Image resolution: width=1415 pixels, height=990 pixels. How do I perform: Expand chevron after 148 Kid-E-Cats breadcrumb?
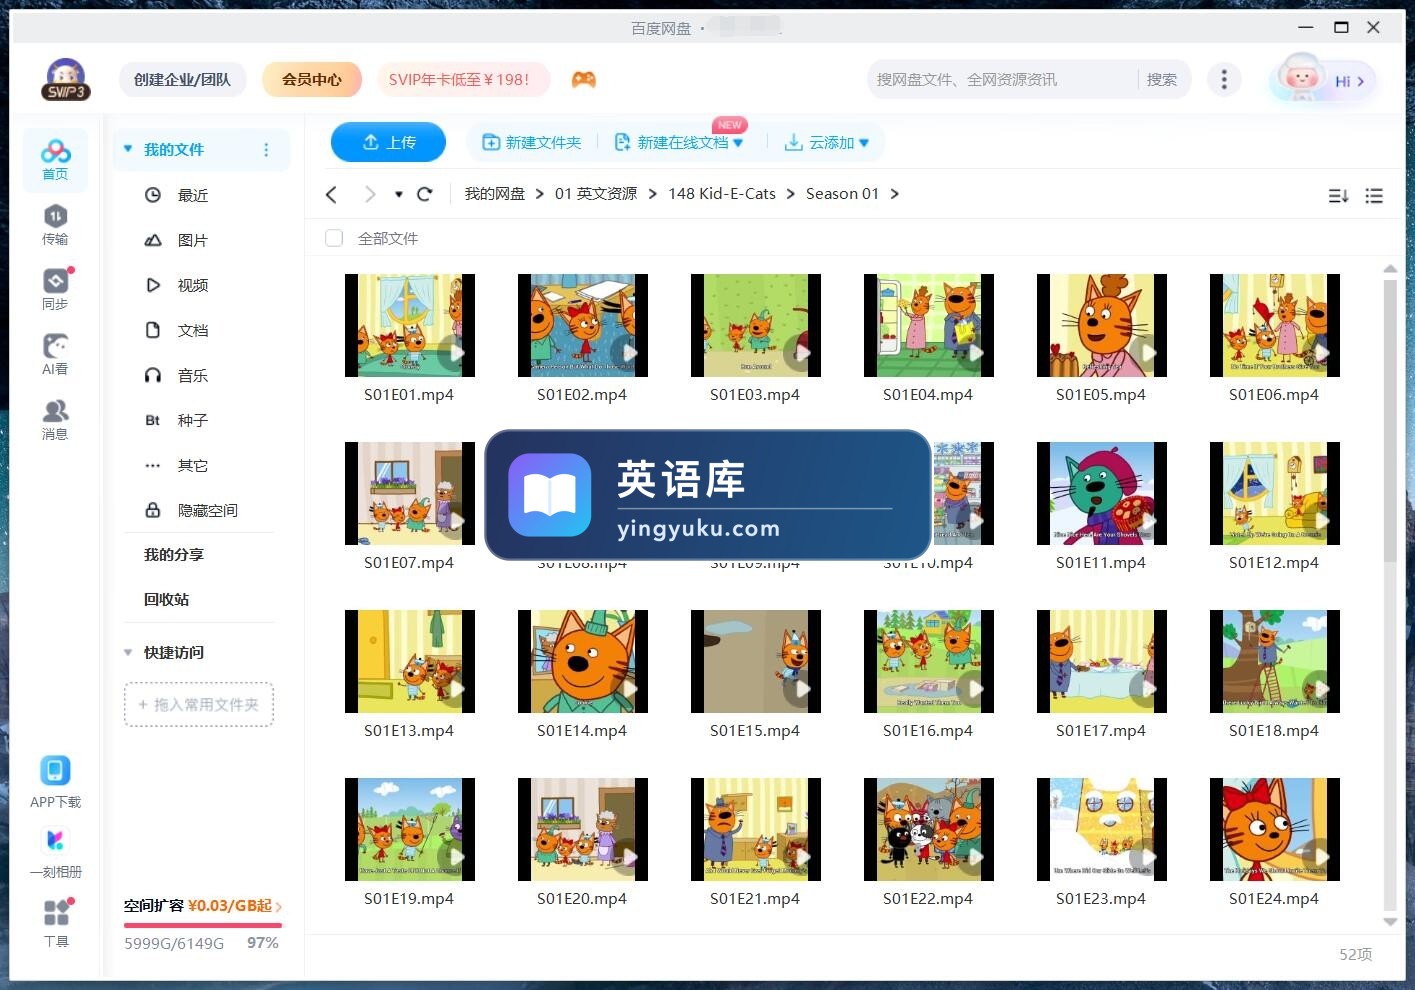(791, 194)
